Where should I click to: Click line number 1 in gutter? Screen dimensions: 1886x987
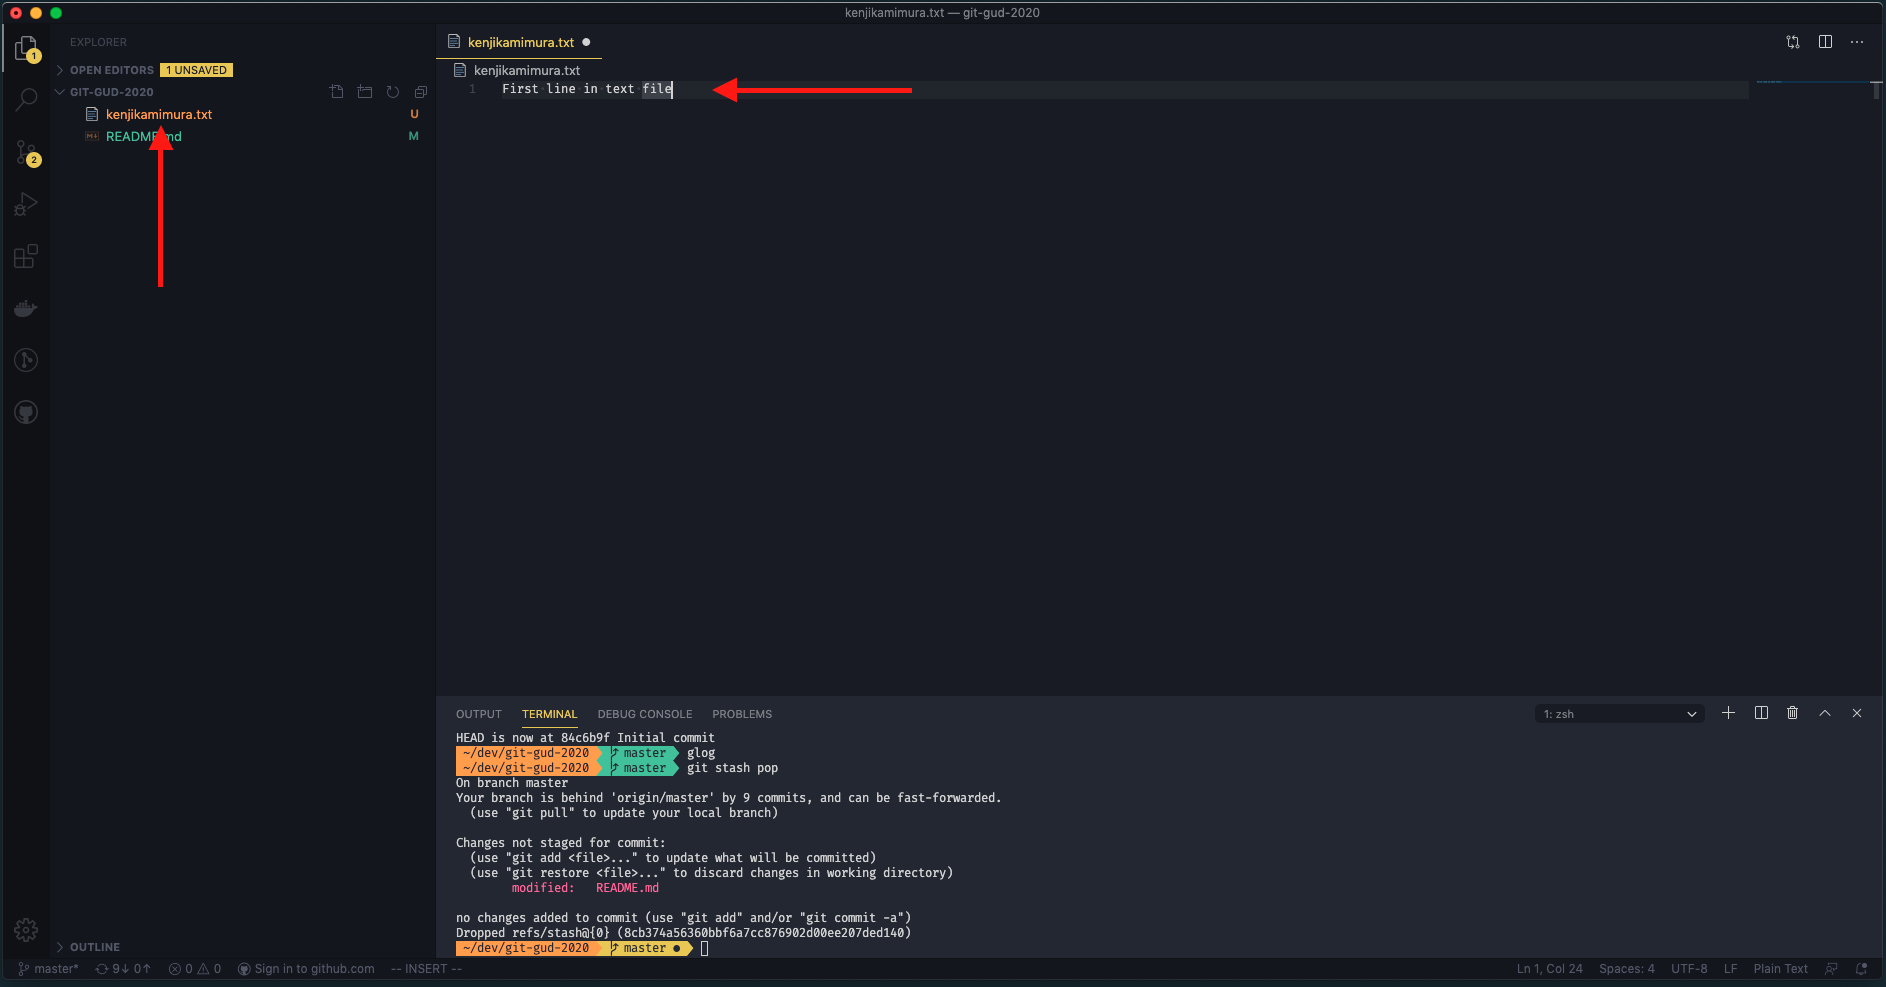click(x=472, y=89)
